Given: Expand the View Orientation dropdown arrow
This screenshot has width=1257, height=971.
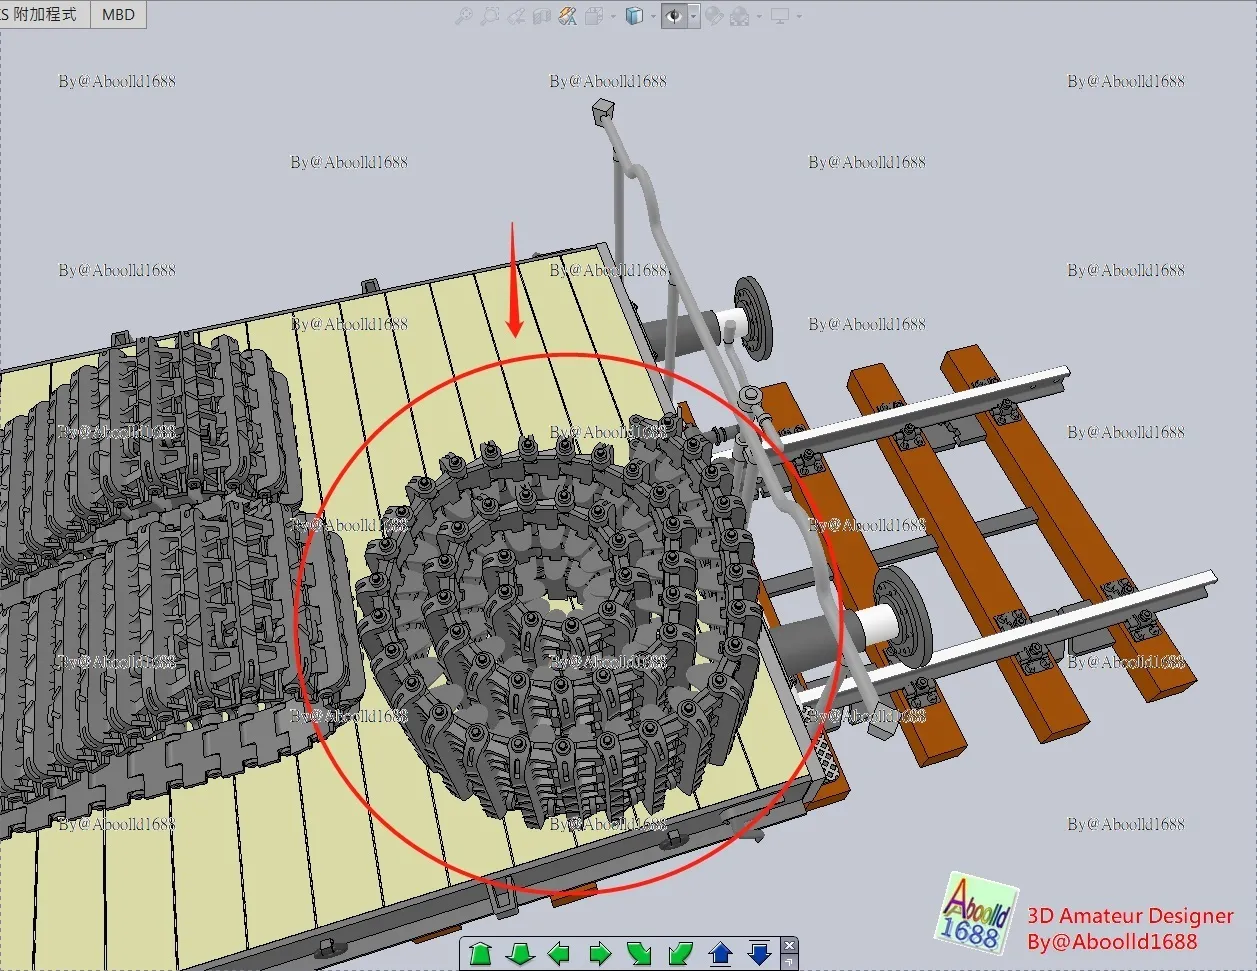Looking at the screenshot, I should pyautogui.click(x=613, y=16).
